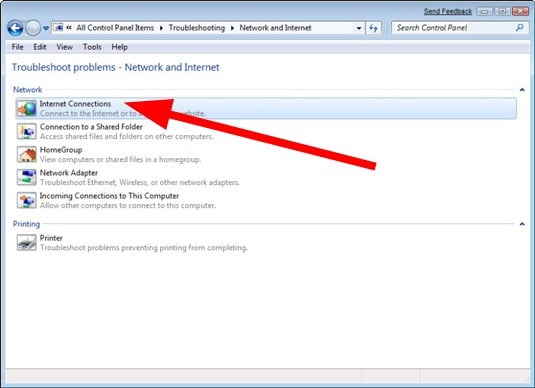This screenshot has height=388, width=535.
Task: Open the Help menu
Action: point(119,47)
